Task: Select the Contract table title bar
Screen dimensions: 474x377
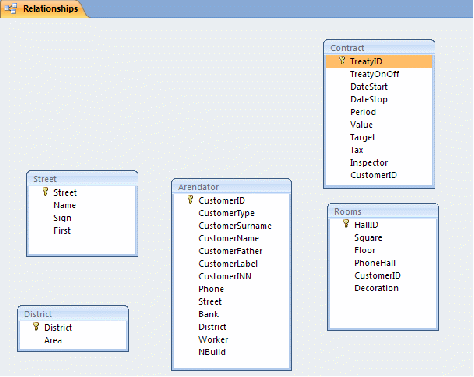Action: [379, 48]
